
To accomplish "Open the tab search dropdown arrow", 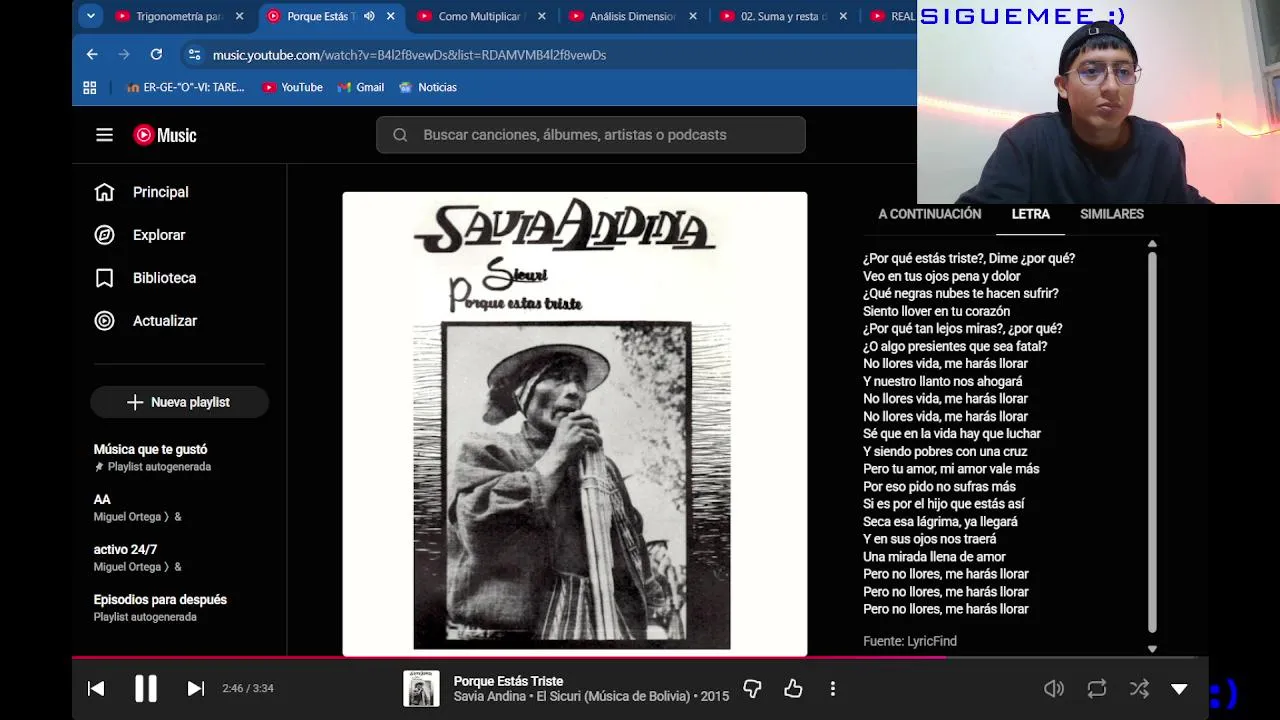I will tap(91, 16).
